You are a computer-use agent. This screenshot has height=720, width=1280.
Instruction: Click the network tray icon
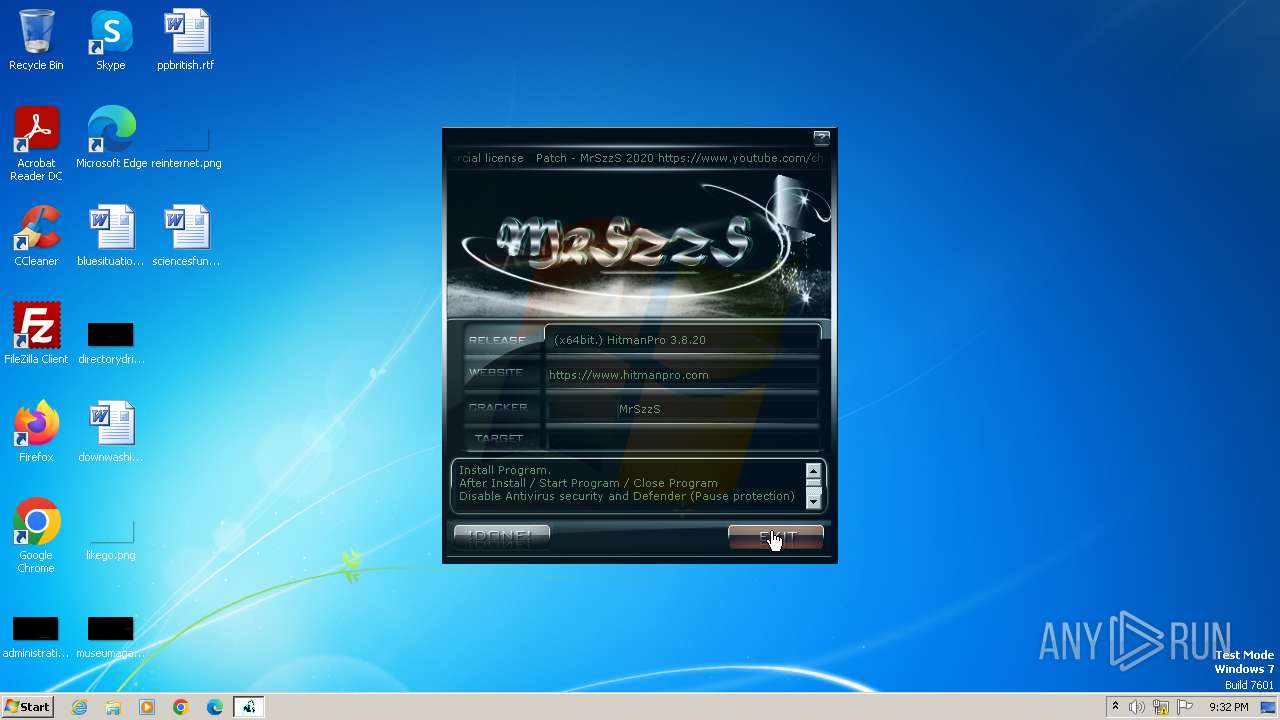pyautogui.click(x=1161, y=707)
